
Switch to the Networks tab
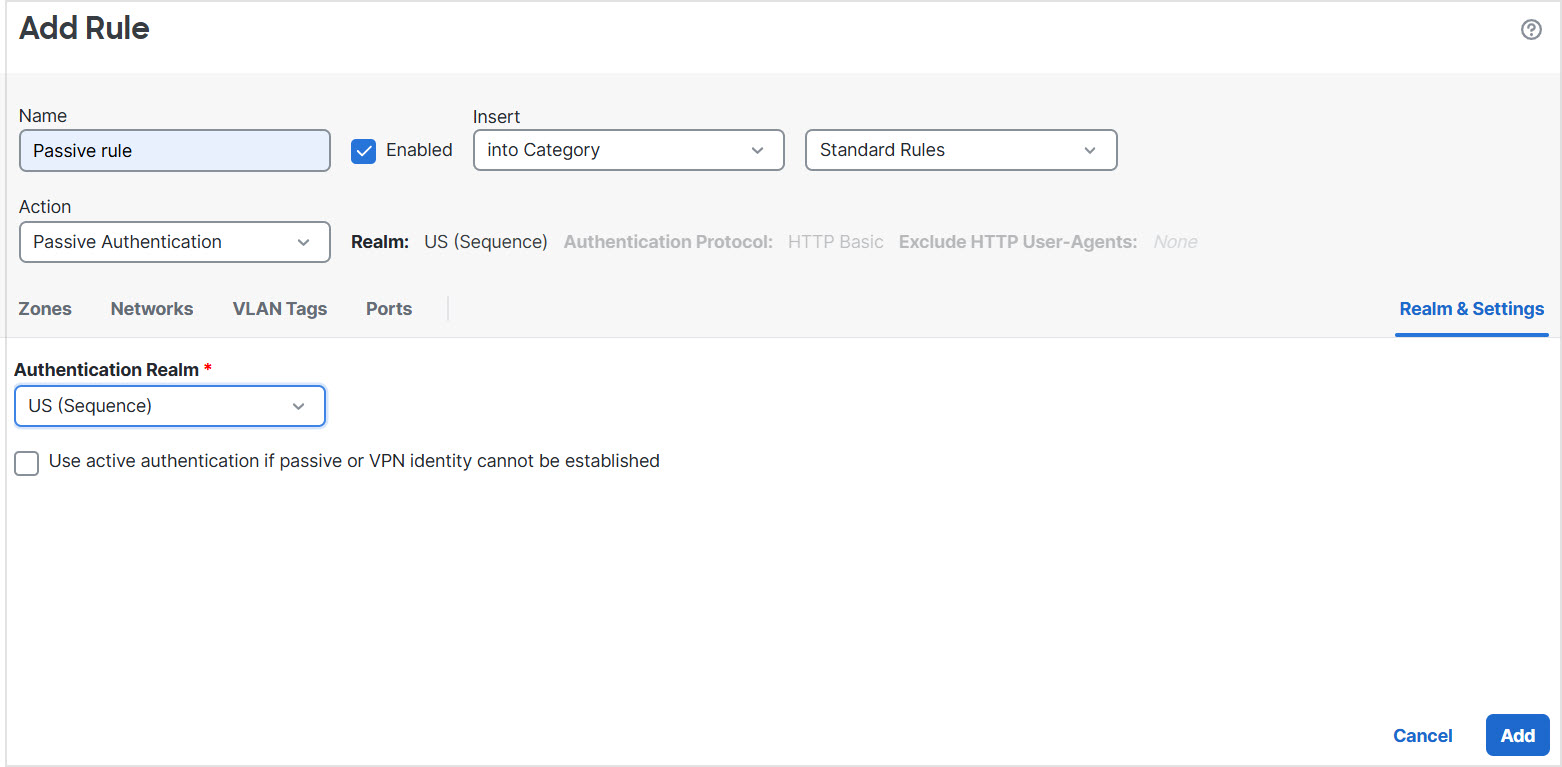pyautogui.click(x=152, y=309)
